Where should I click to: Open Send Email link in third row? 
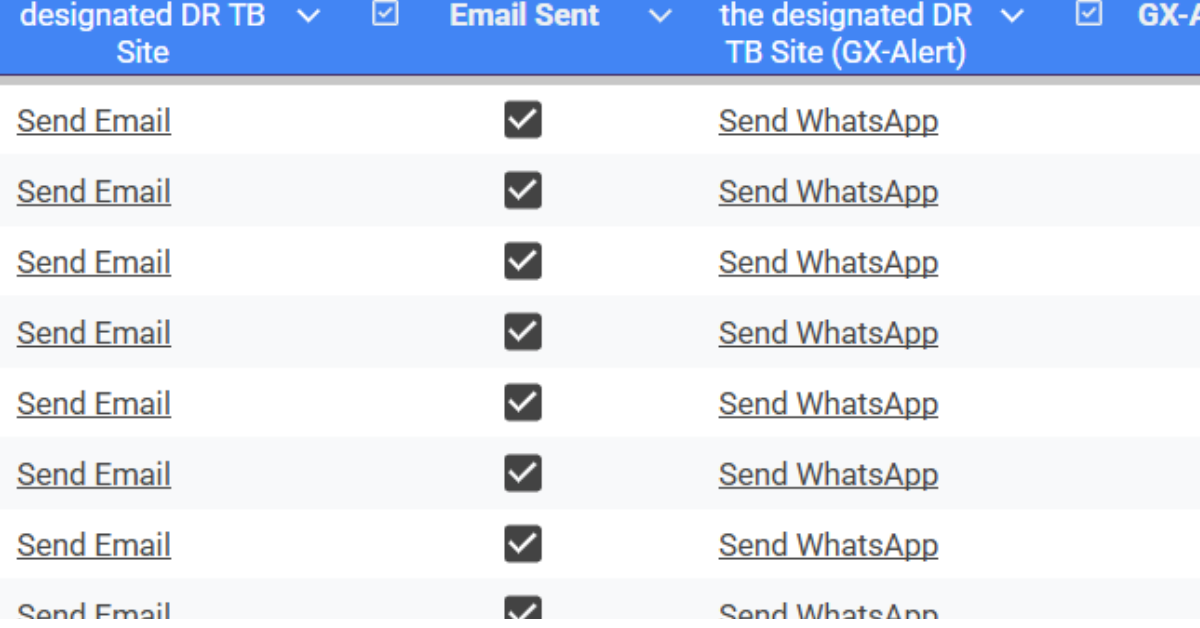(94, 262)
